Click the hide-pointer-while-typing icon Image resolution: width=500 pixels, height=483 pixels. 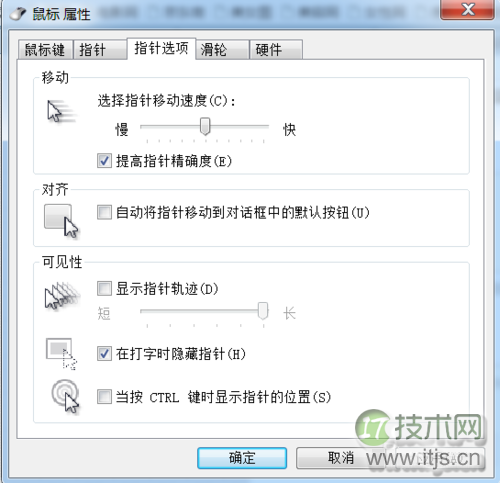click(62, 354)
